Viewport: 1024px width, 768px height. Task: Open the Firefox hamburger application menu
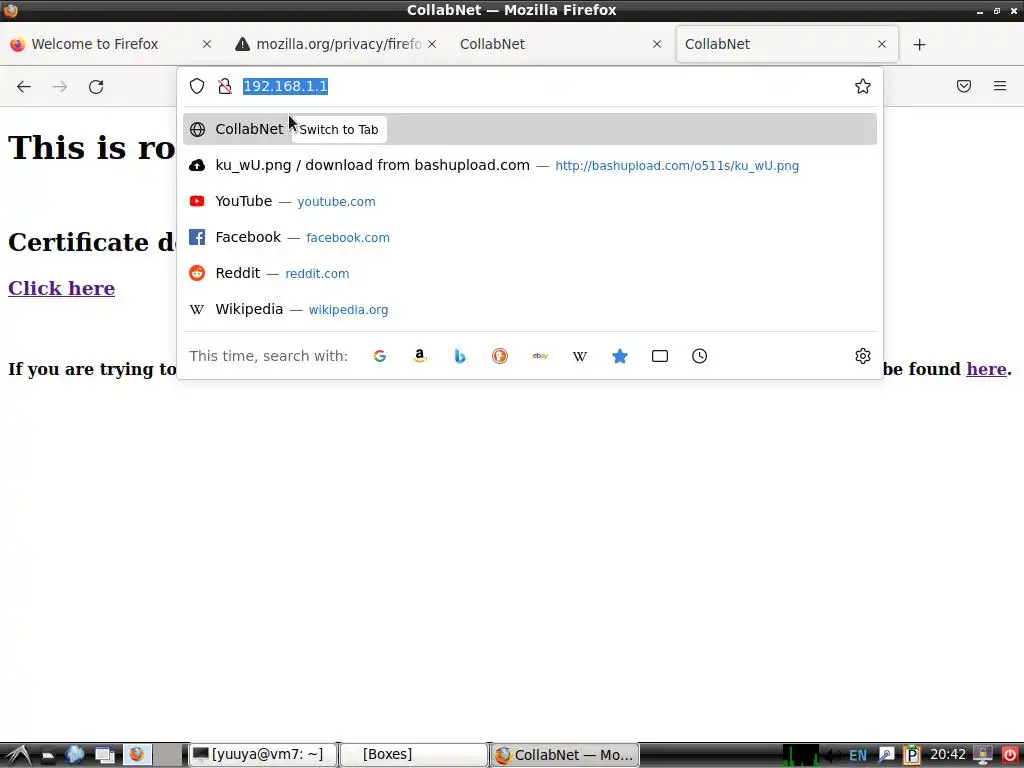pyautogui.click(x=1000, y=86)
